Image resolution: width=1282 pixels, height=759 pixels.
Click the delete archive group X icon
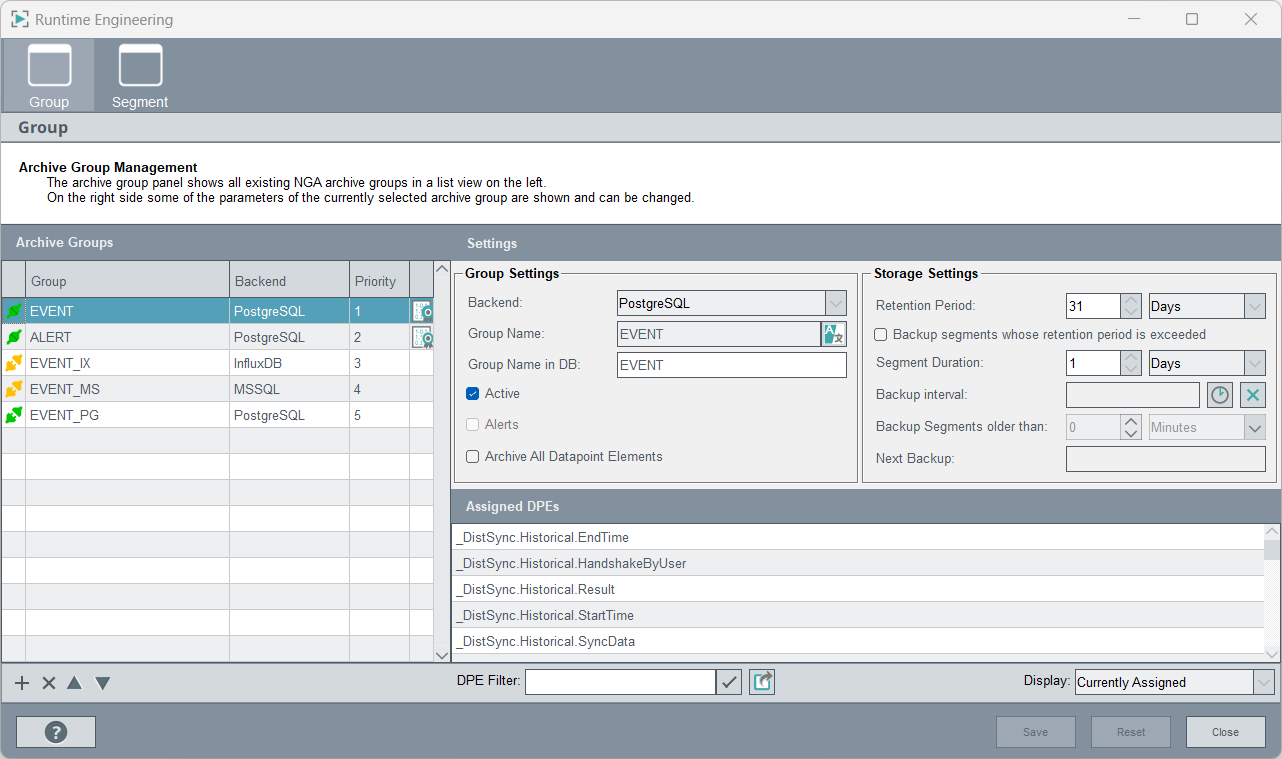[49, 683]
